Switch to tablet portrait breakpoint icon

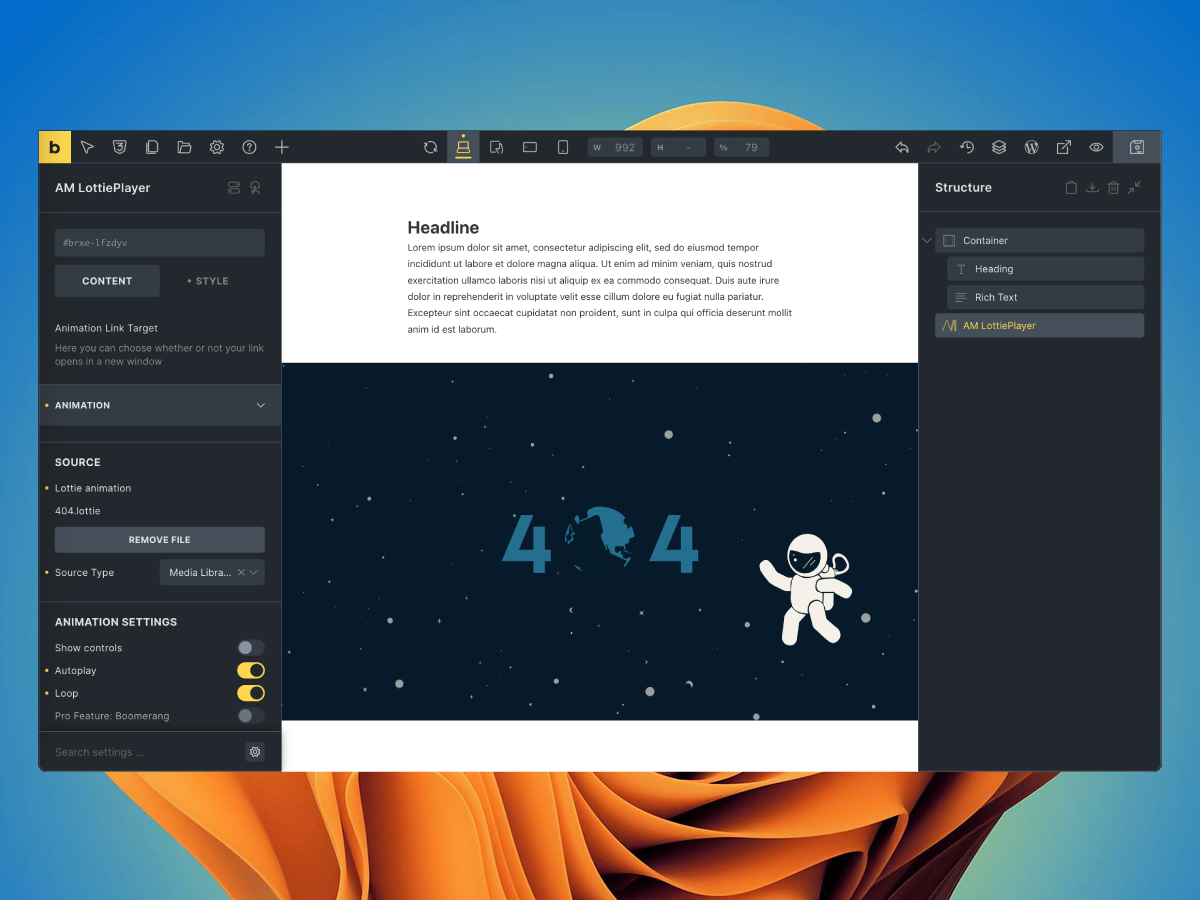[x=496, y=147]
